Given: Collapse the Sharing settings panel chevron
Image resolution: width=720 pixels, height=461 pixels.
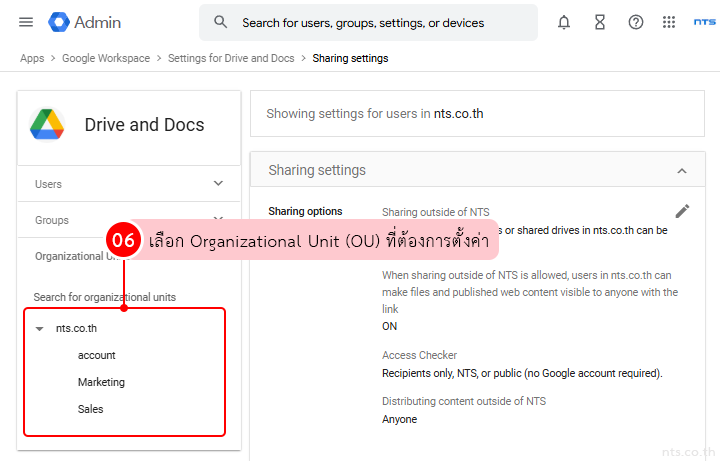Looking at the screenshot, I should click(x=682, y=171).
